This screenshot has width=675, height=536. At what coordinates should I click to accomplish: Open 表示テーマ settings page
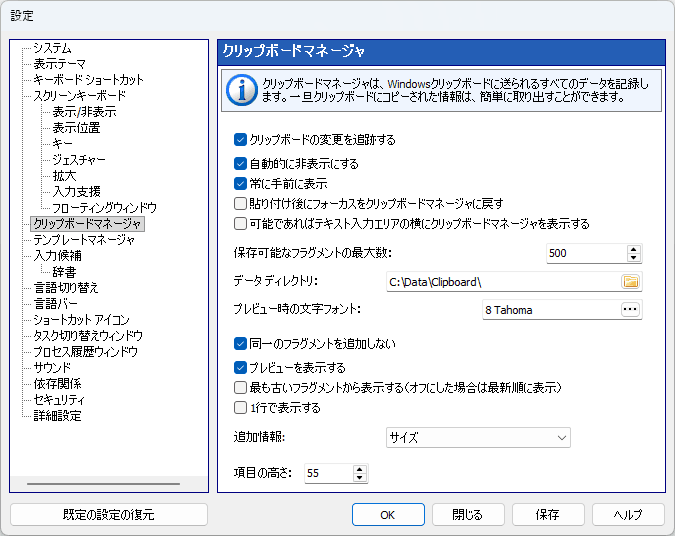pyautogui.click(x=59, y=64)
